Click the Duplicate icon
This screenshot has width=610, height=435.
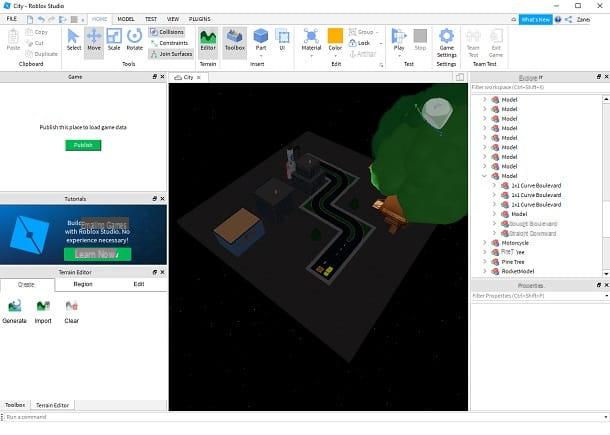coord(30,54)
